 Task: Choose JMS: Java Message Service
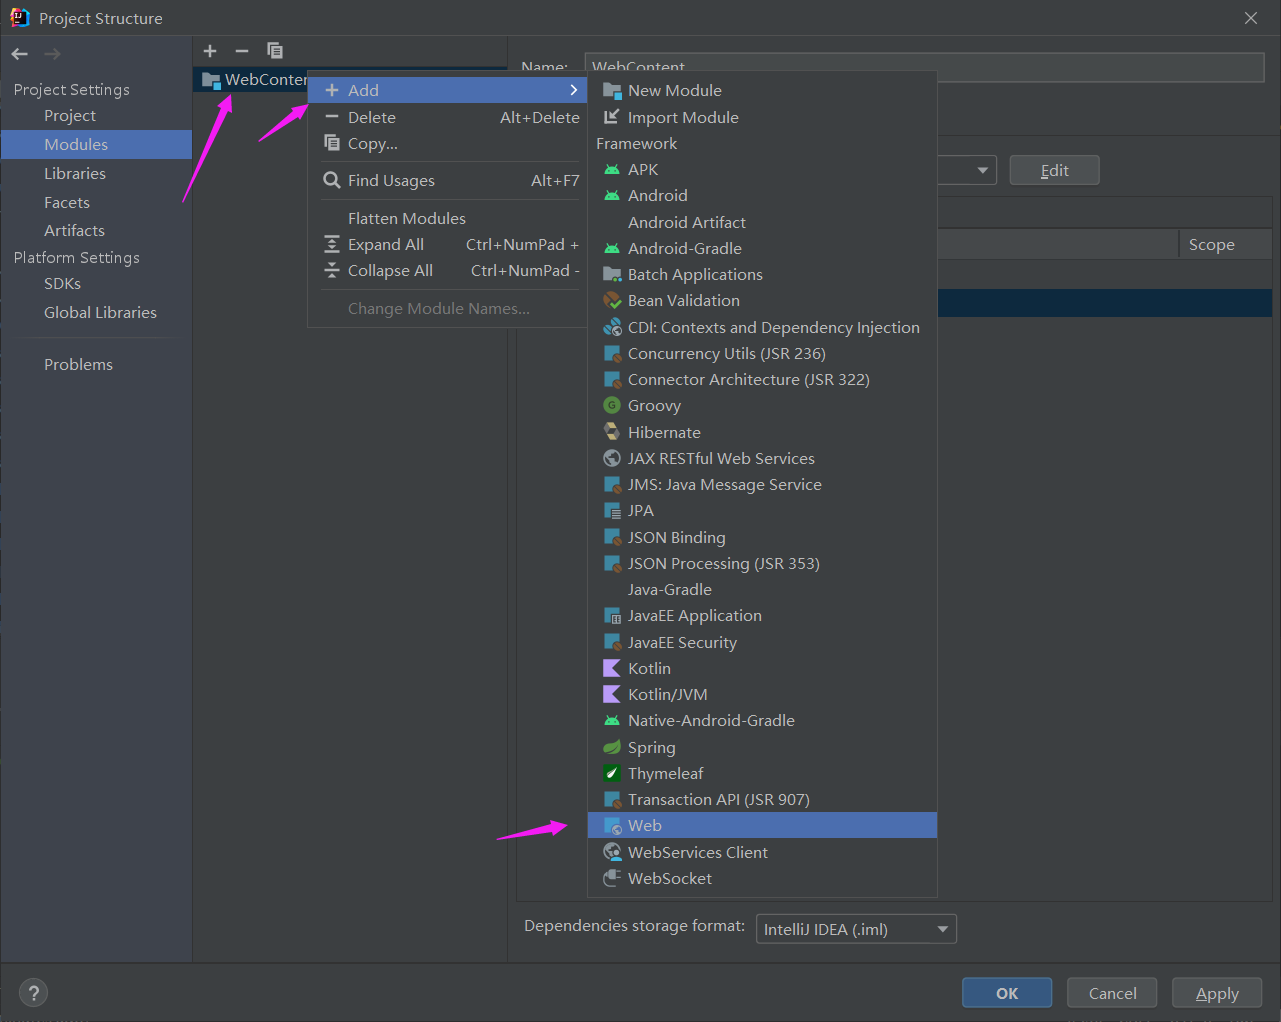pos(762,485)
